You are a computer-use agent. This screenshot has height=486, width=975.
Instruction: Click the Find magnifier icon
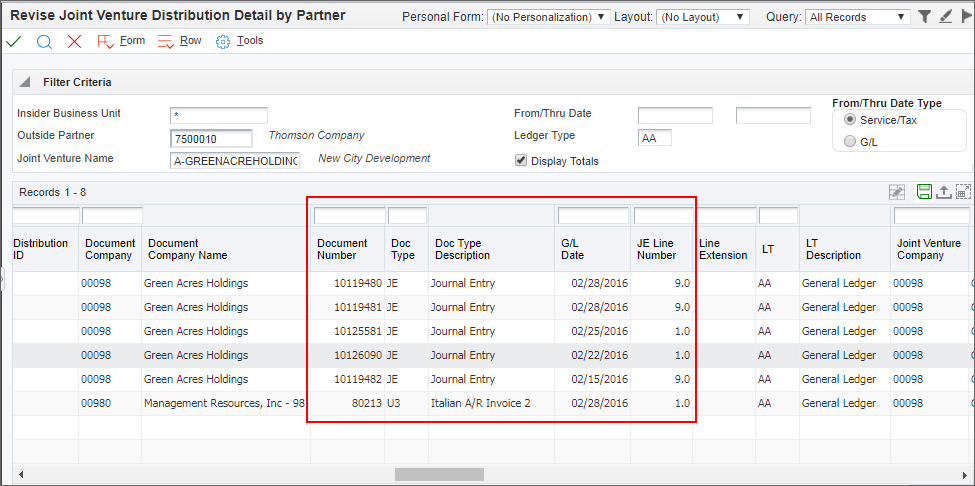point(44,42)
